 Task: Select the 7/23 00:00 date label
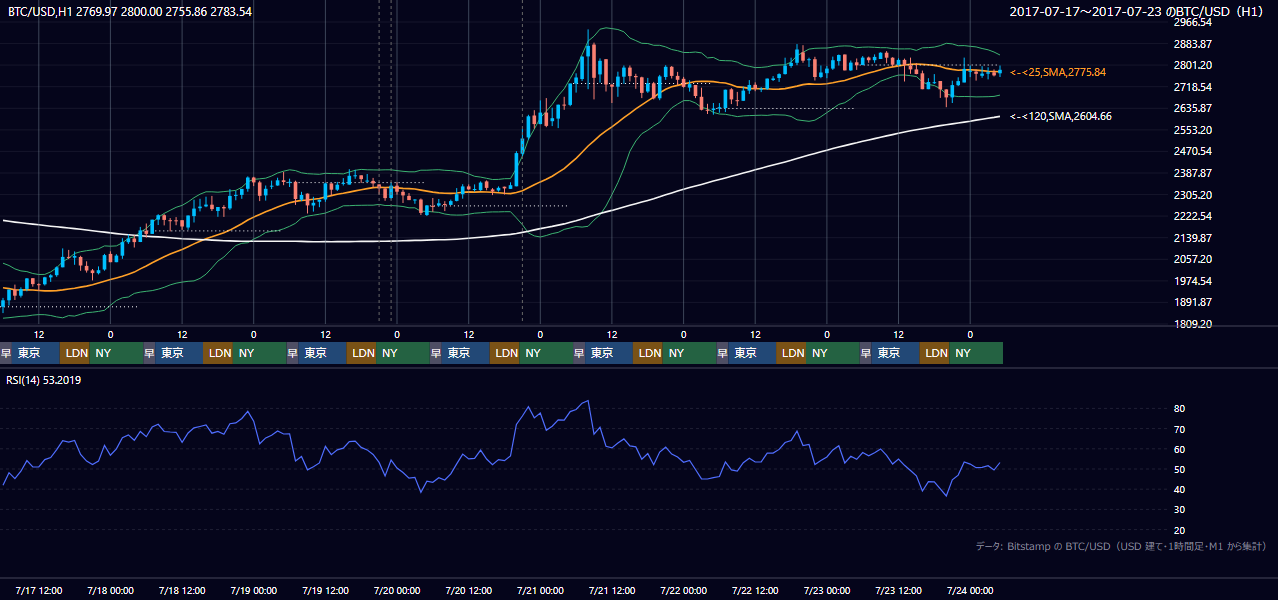[x=827, y=590]
